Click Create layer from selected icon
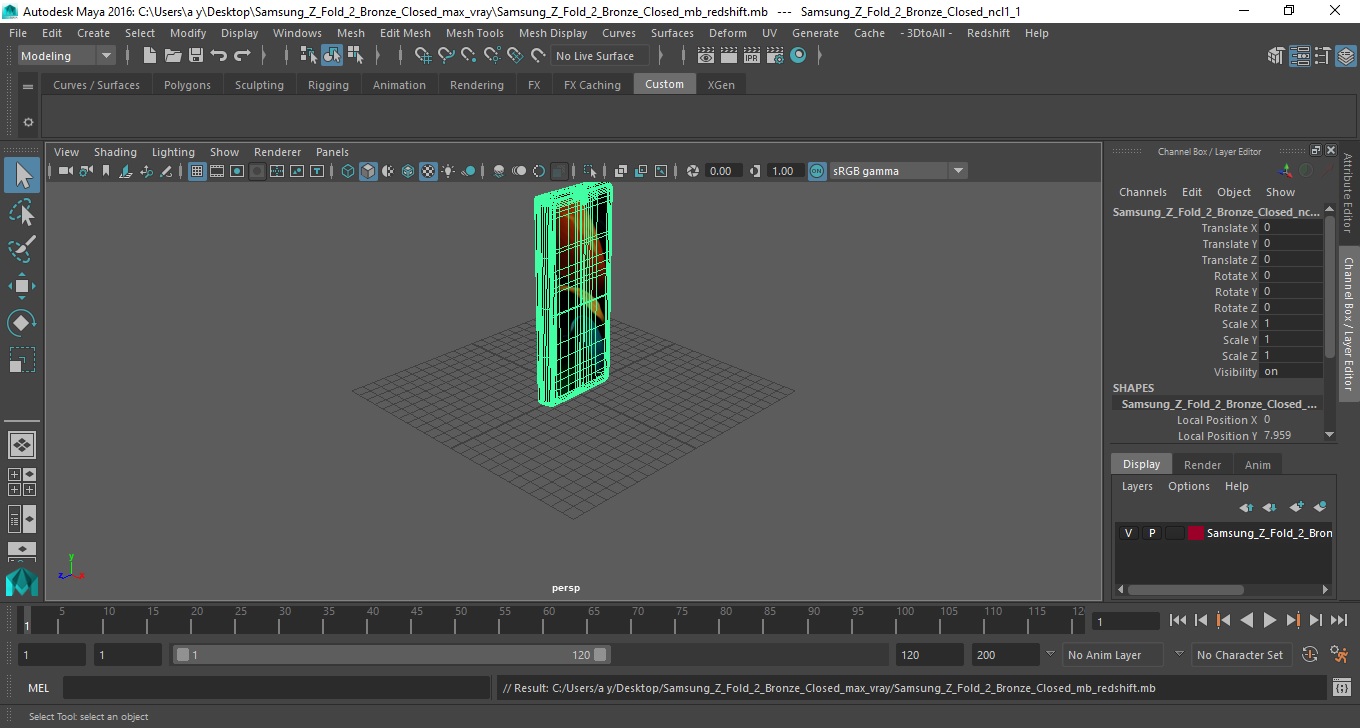Image resolution: width=1360 pixels, height=728 pixels. point(1319,507)
